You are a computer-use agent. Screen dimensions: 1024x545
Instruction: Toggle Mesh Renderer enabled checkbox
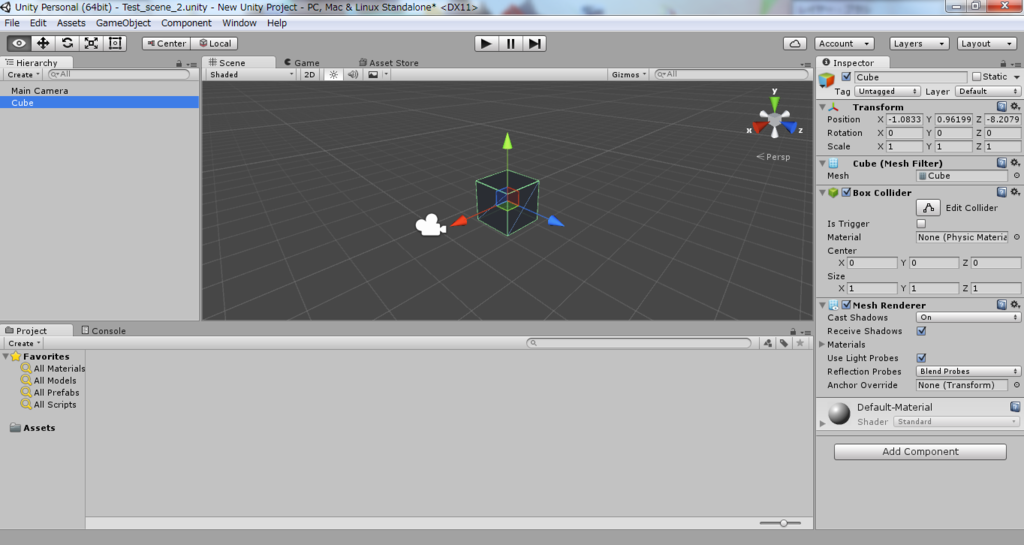[846, 305]
